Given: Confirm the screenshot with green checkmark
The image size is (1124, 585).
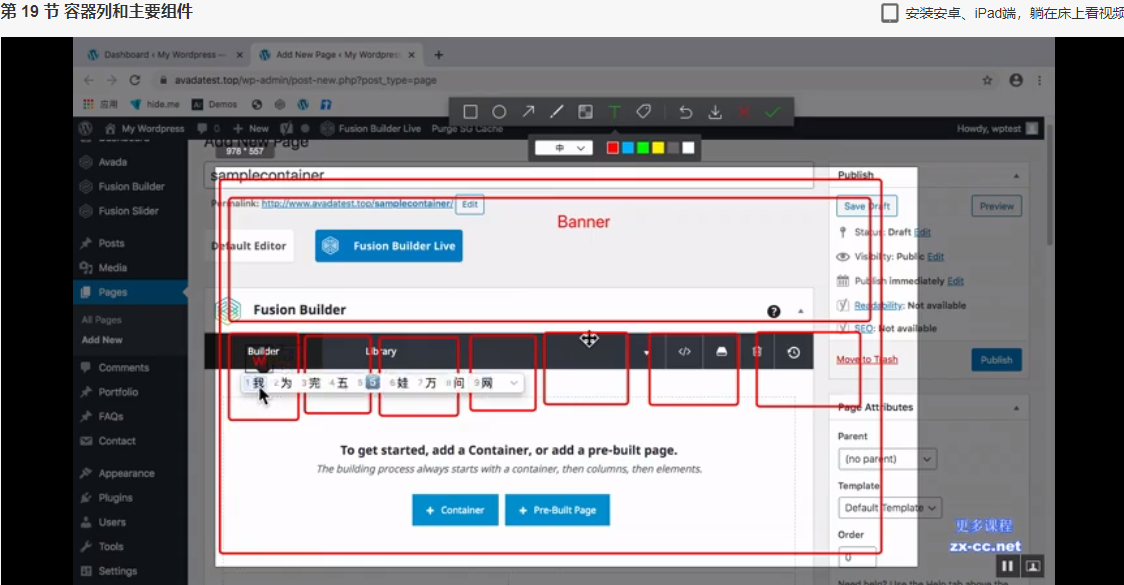Looking at the screenshot, I should coord(772,112).
